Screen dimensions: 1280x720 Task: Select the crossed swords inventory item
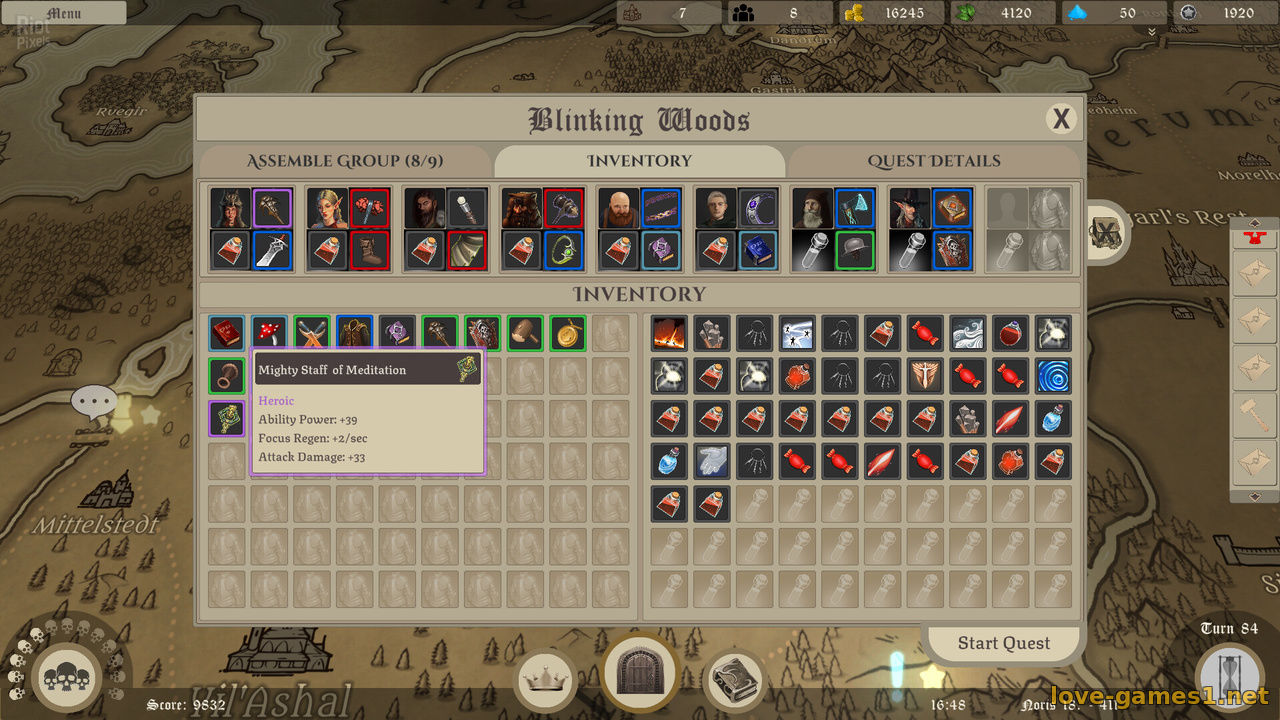click(312, 333)
